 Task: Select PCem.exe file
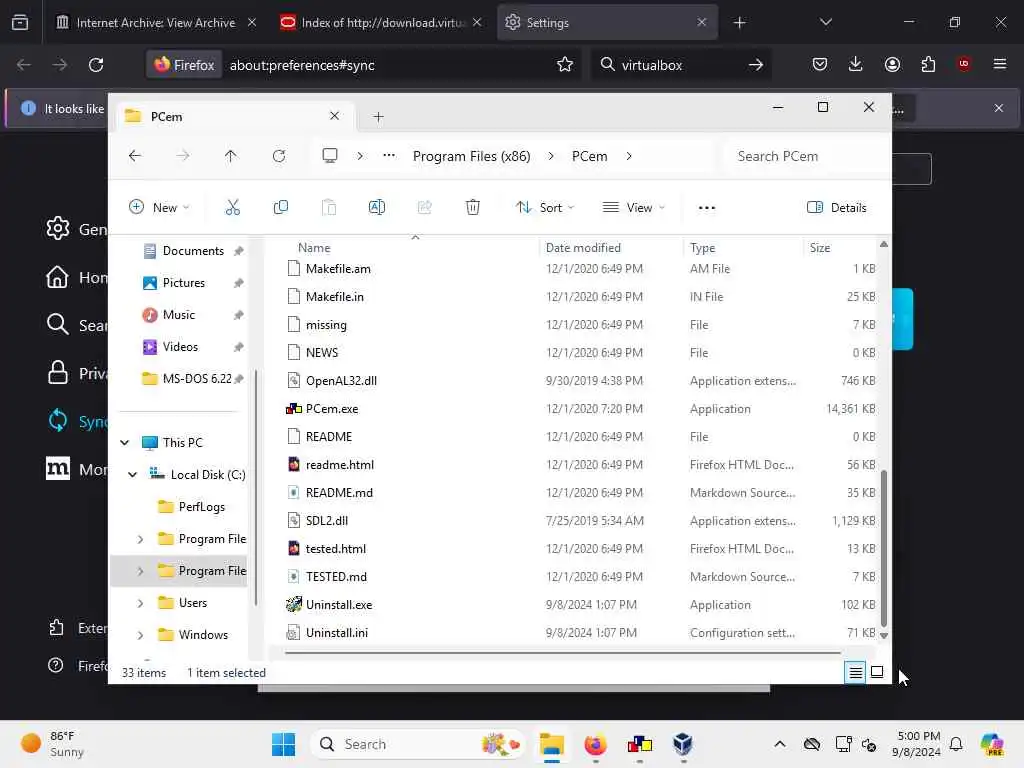tap(332, 409)
